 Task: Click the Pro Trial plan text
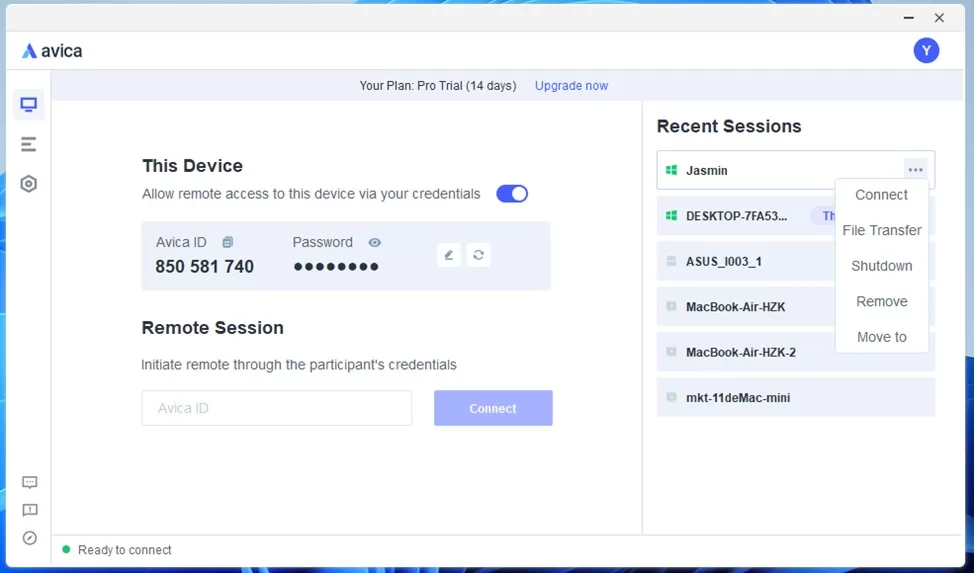438,86
